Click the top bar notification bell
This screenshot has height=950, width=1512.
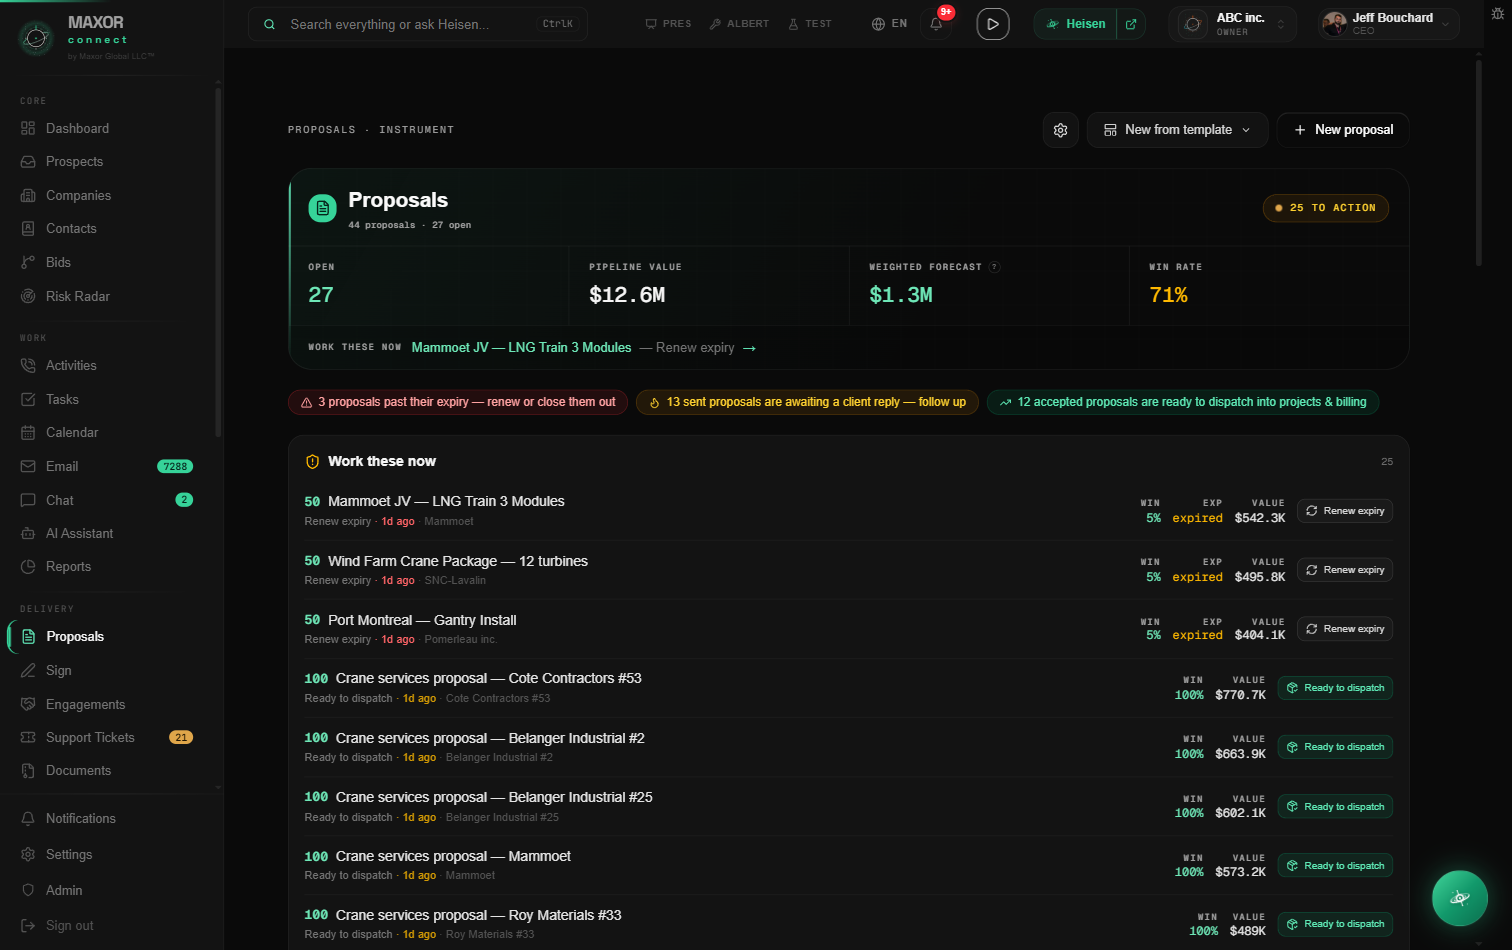click(936, 23)
